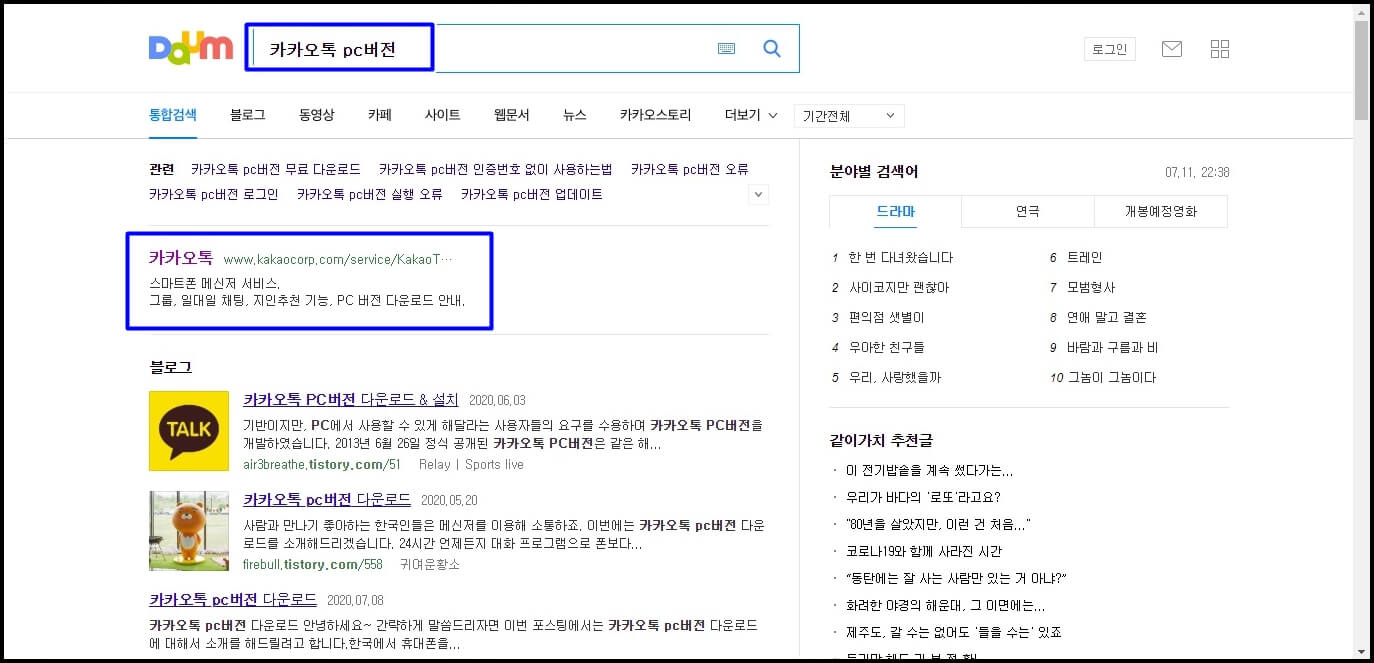Expand the 더보기 menu
The width and height of the screenshot is (1374, 663).
pyautogui.click(x=751, y=115)
